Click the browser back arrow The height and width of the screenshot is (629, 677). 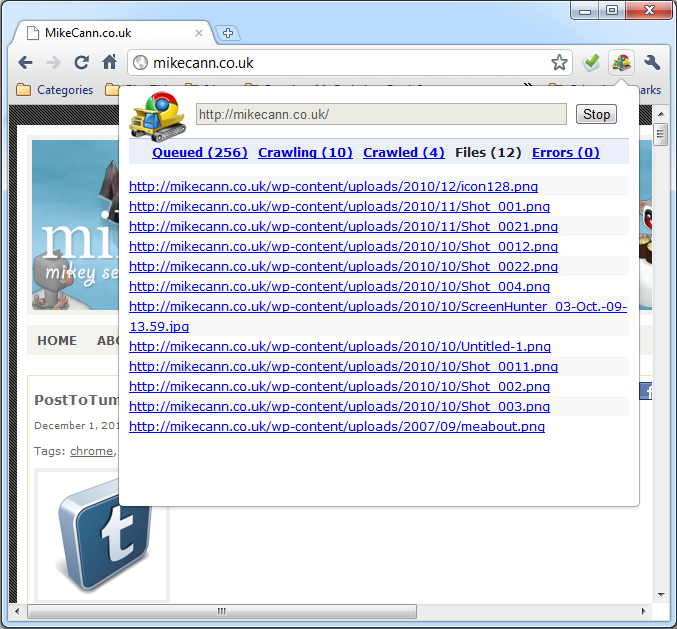click(25, 63)
